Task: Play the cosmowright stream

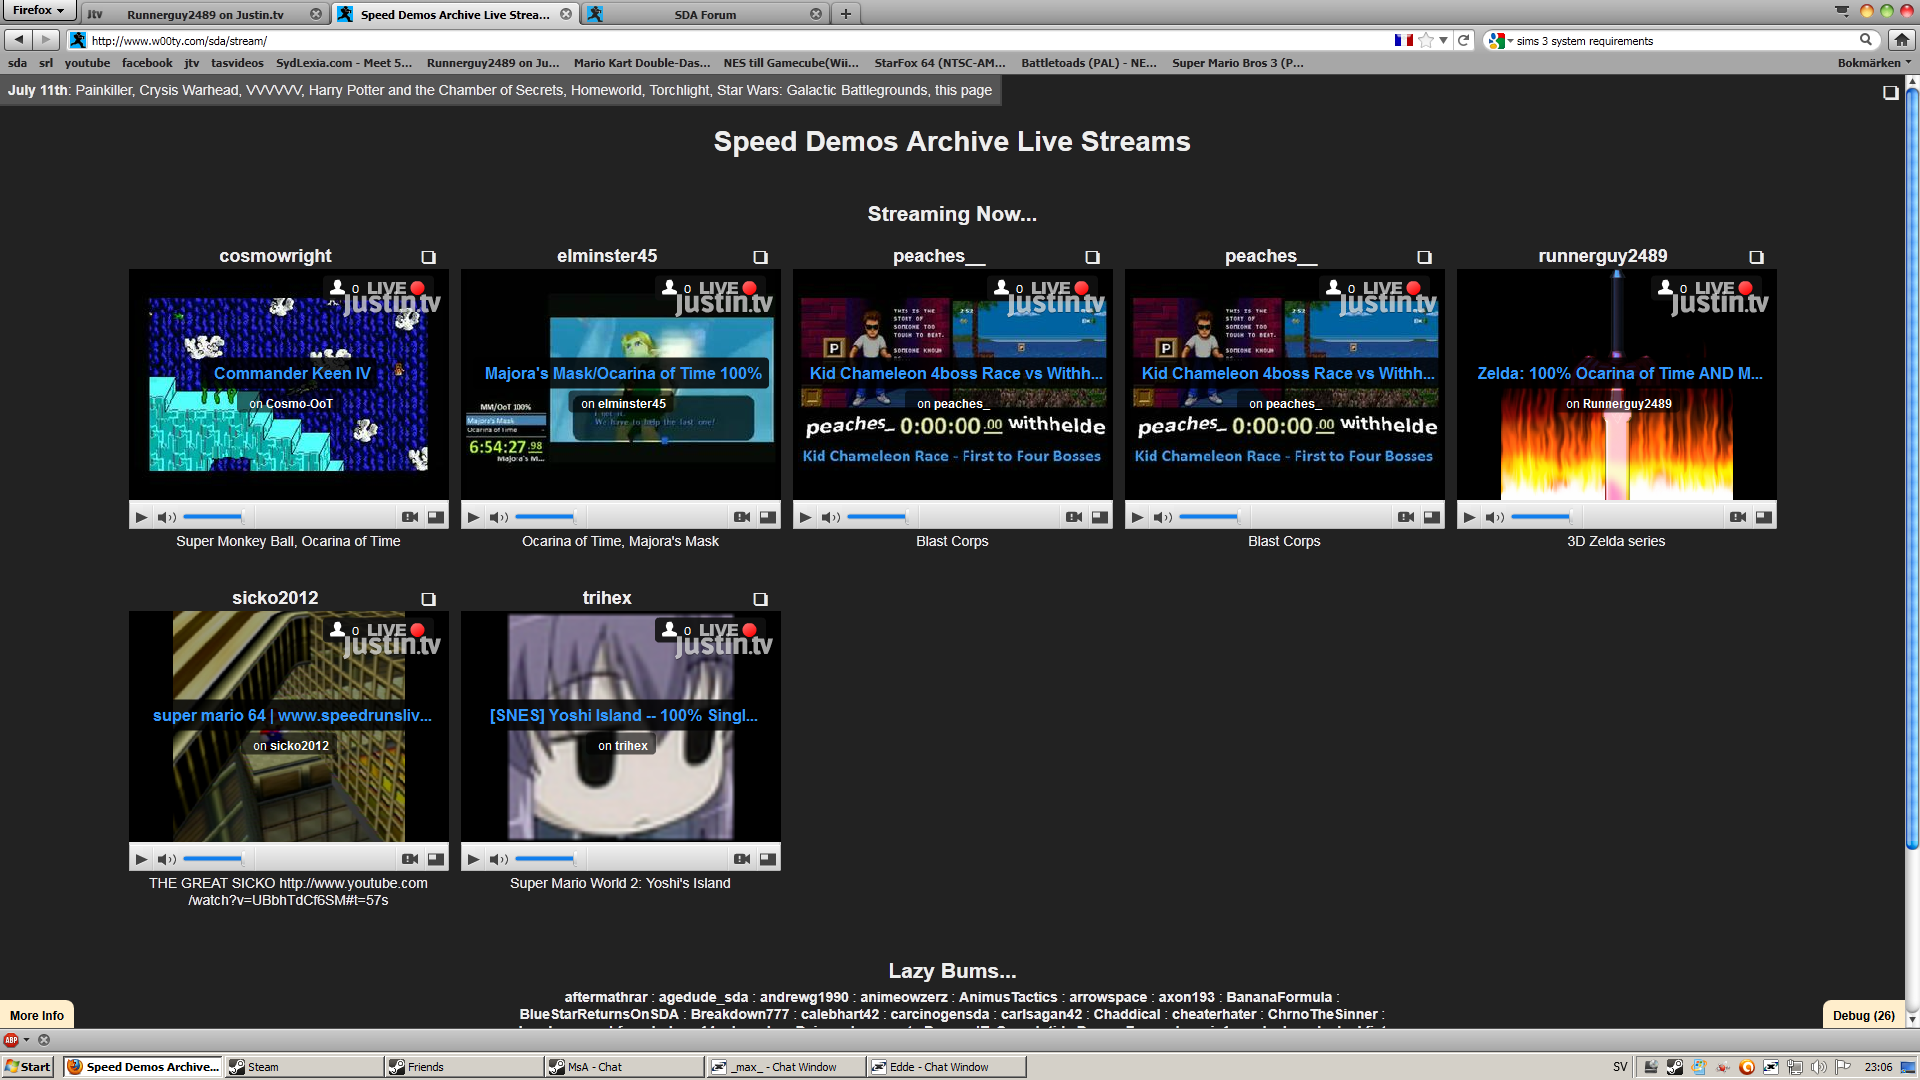Action: tap(141, 517)
